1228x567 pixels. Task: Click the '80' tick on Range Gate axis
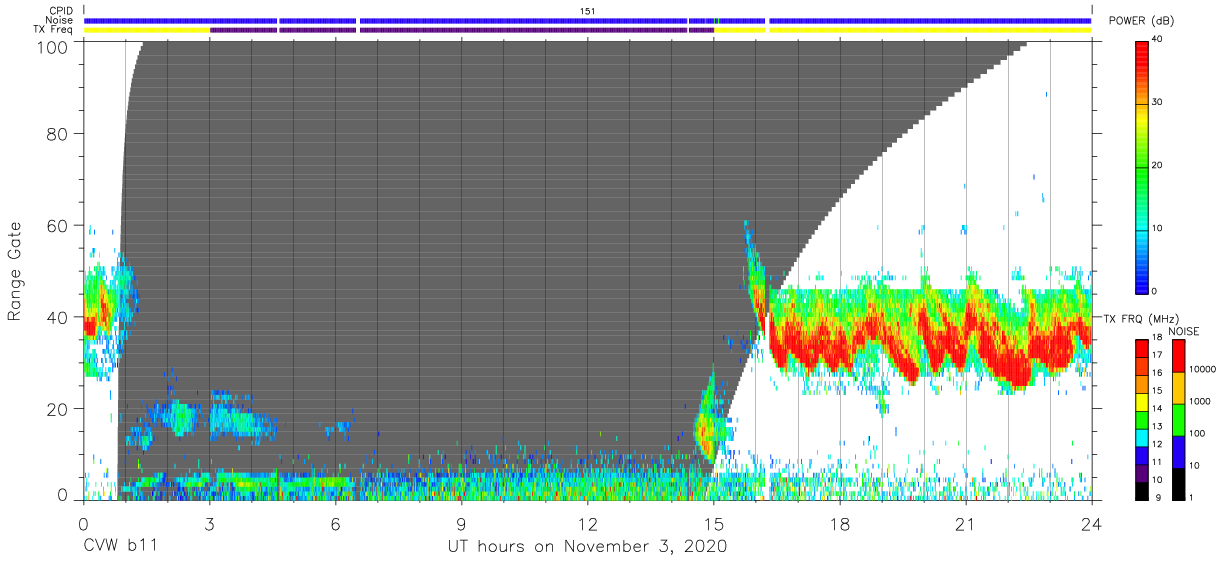click(x=58, y=133)
